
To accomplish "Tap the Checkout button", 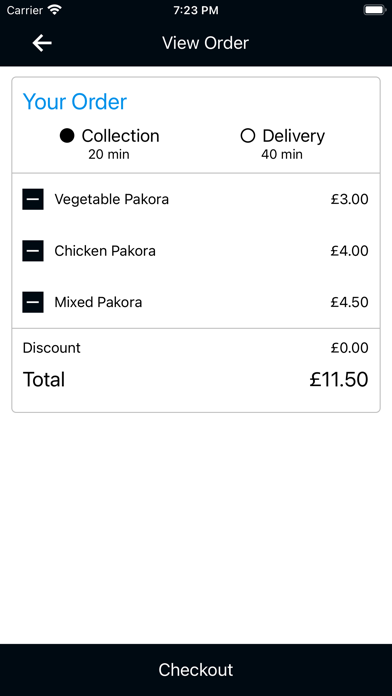I will pos(196,670).
